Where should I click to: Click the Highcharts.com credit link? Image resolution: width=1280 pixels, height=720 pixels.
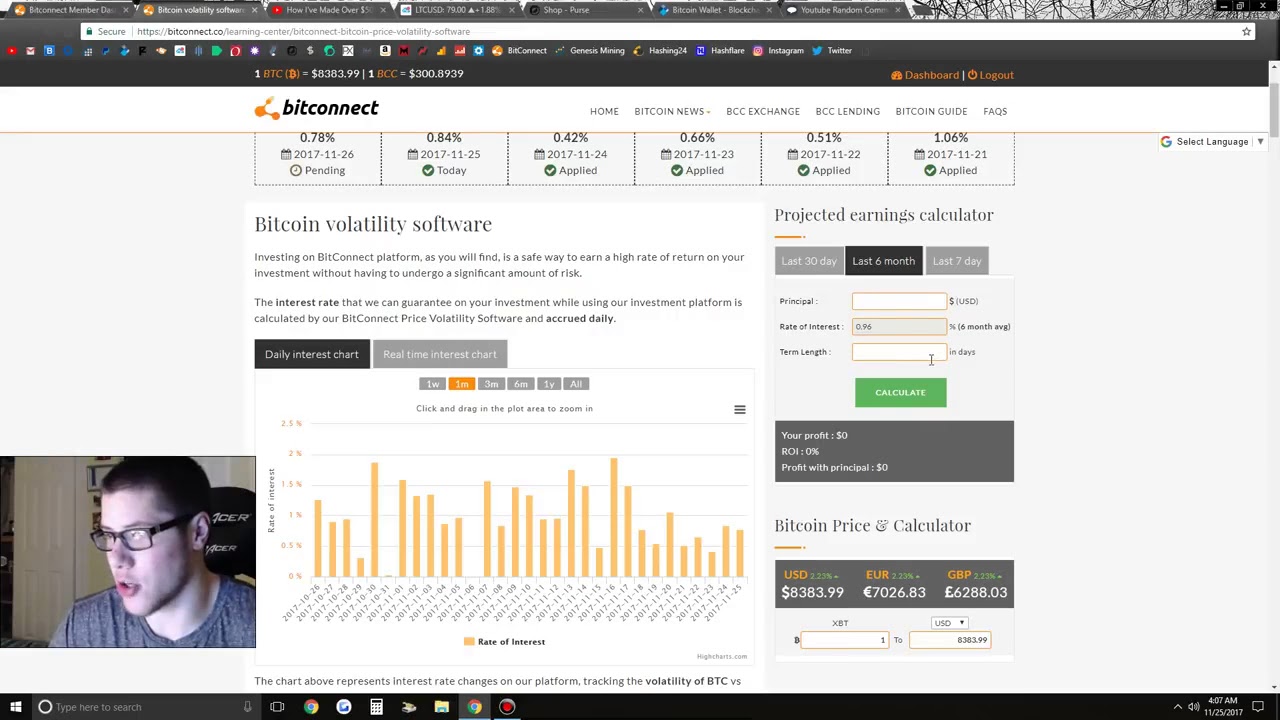(x=722, y=657)
